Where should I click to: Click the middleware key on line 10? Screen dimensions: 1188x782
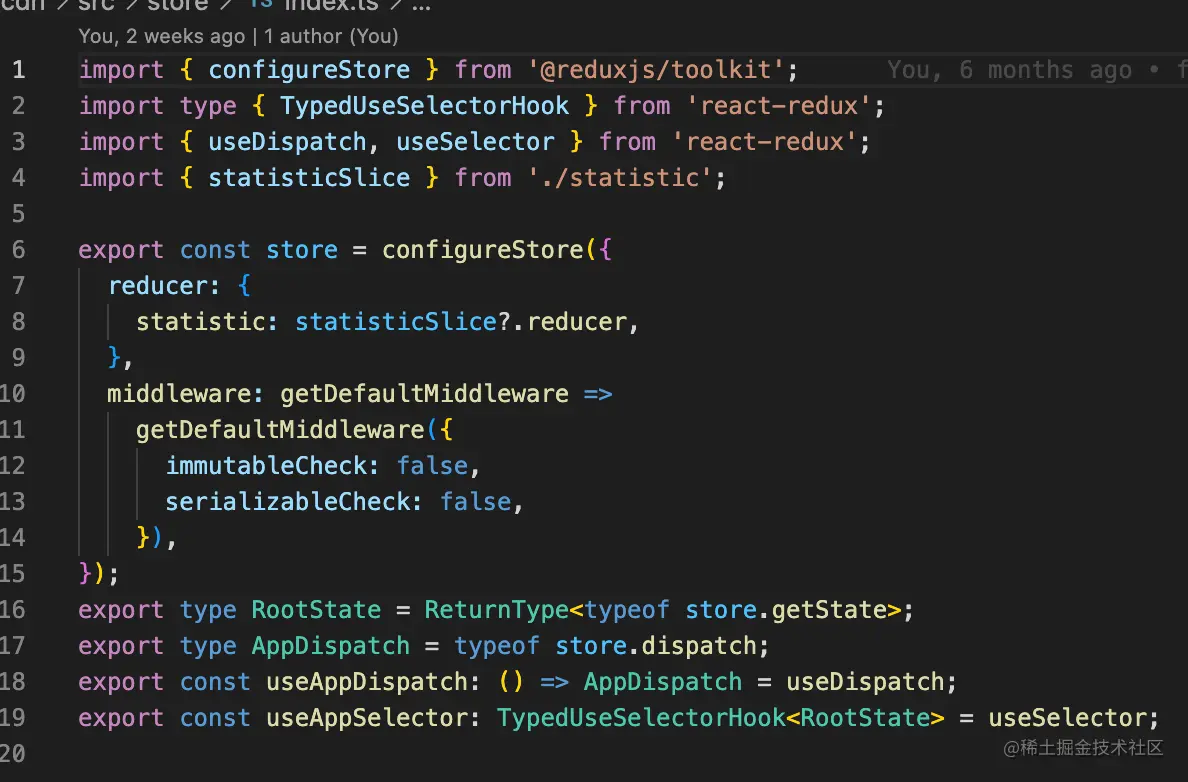[x=178, y=393]
